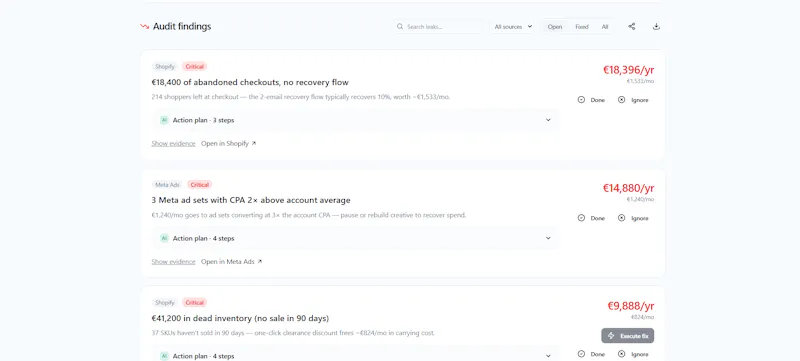Click Execute fix for dead inventory

(628, 336)
